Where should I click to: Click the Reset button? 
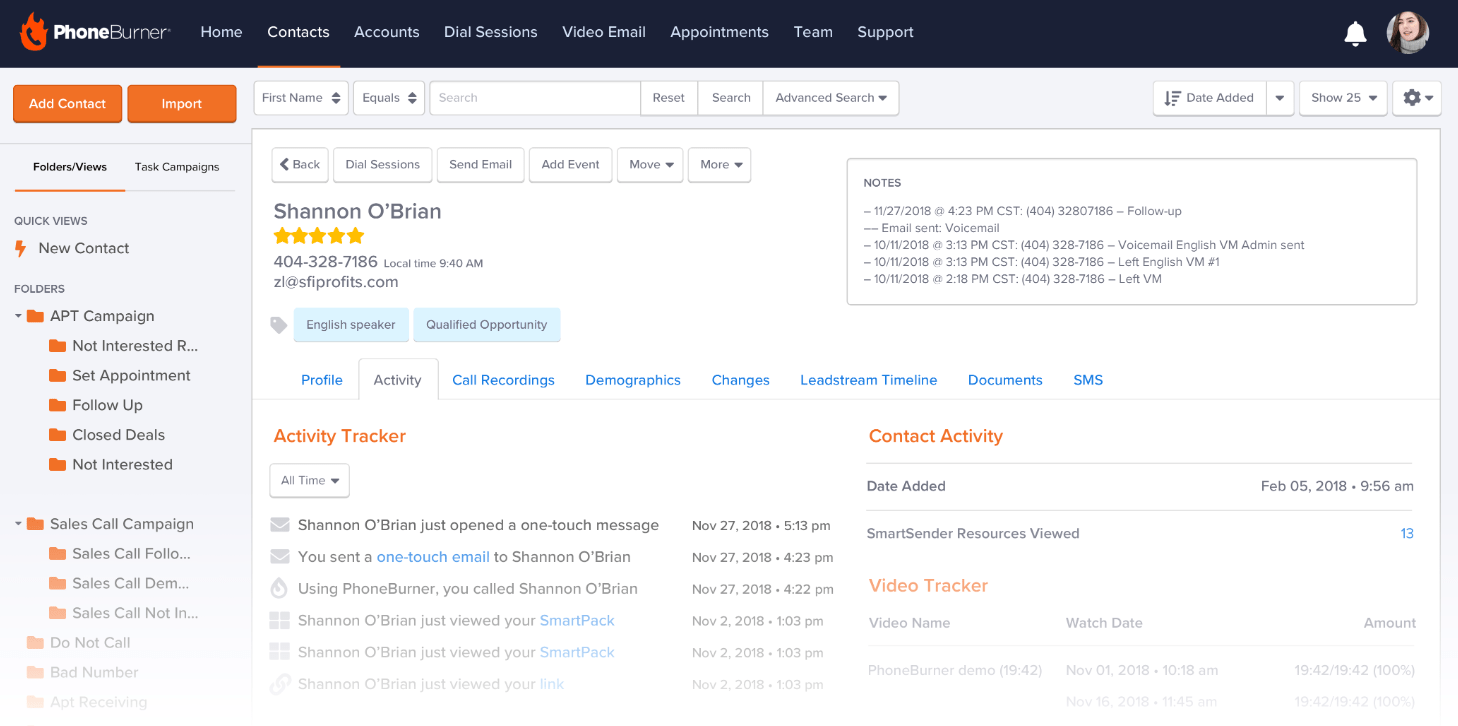pyautogui.click(x=669, y=98)
